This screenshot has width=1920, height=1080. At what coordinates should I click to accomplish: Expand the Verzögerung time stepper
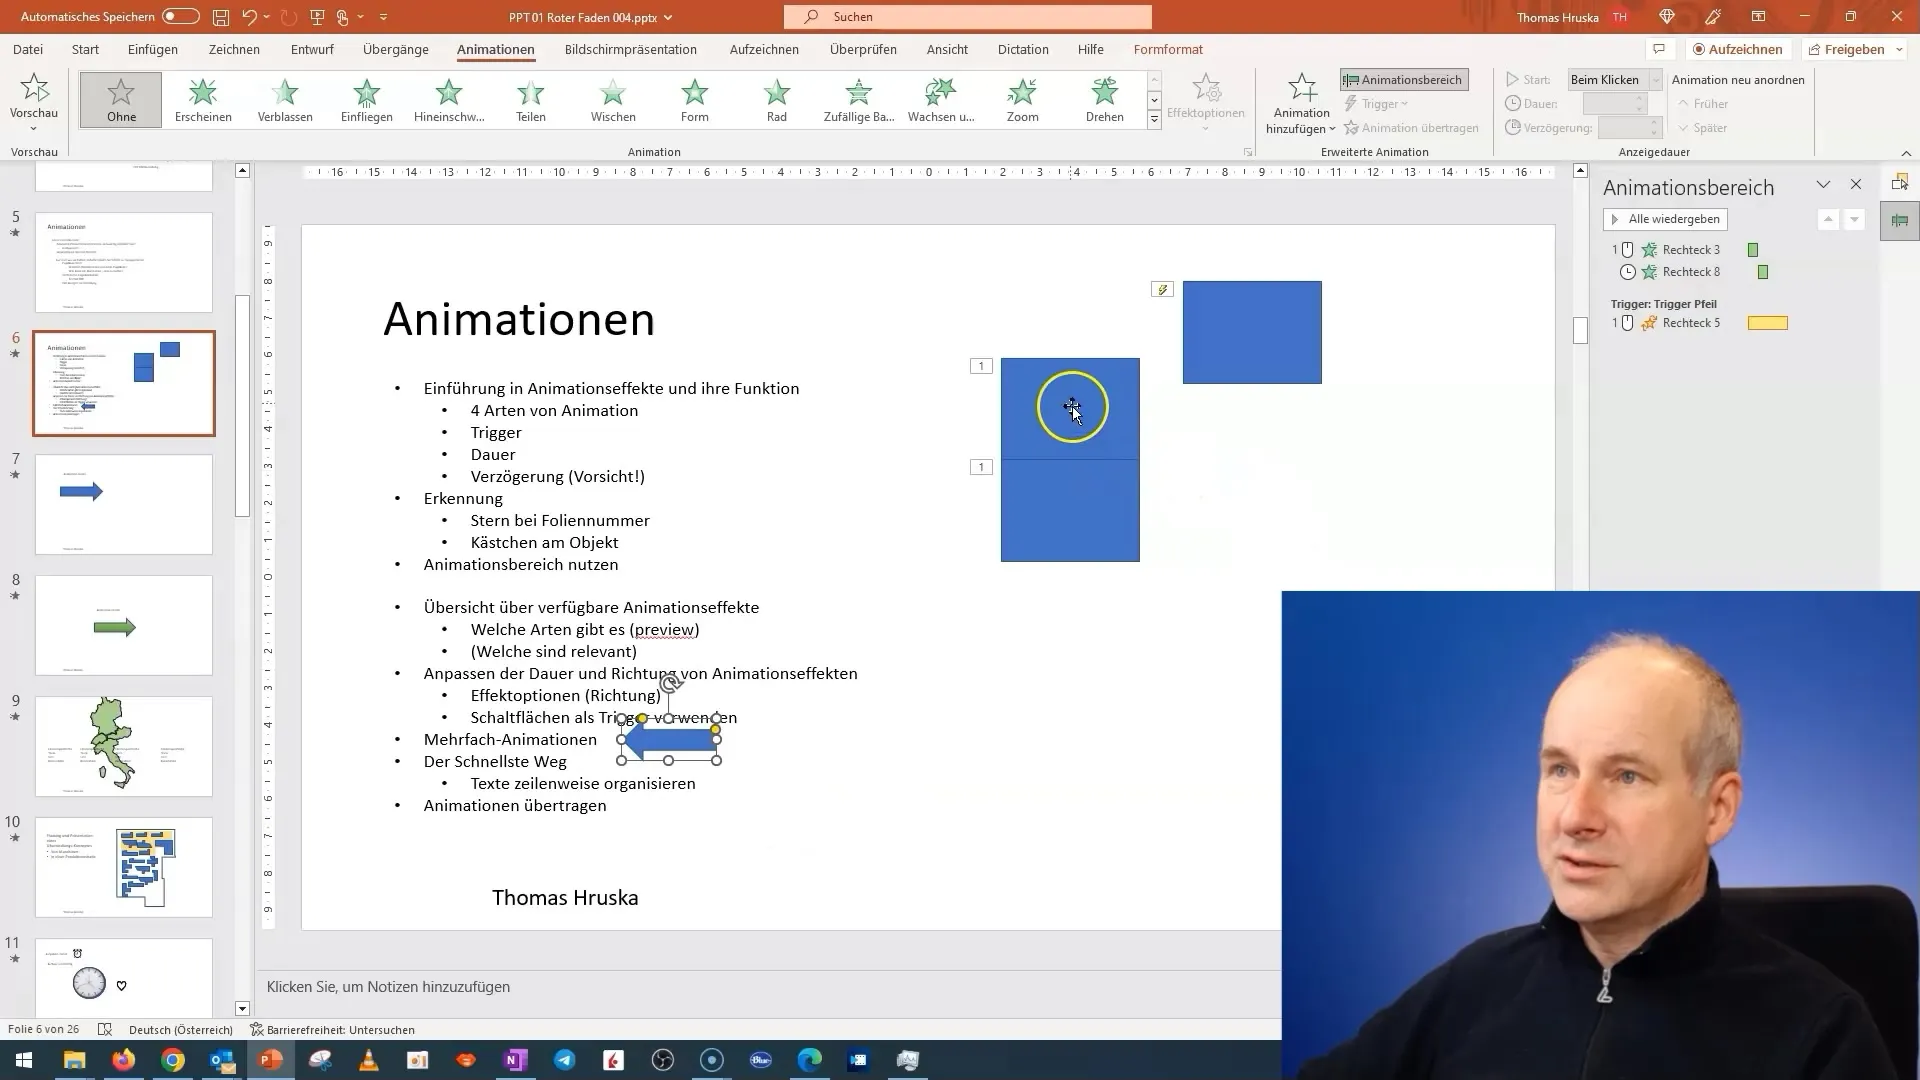[x=1658, y=123]
